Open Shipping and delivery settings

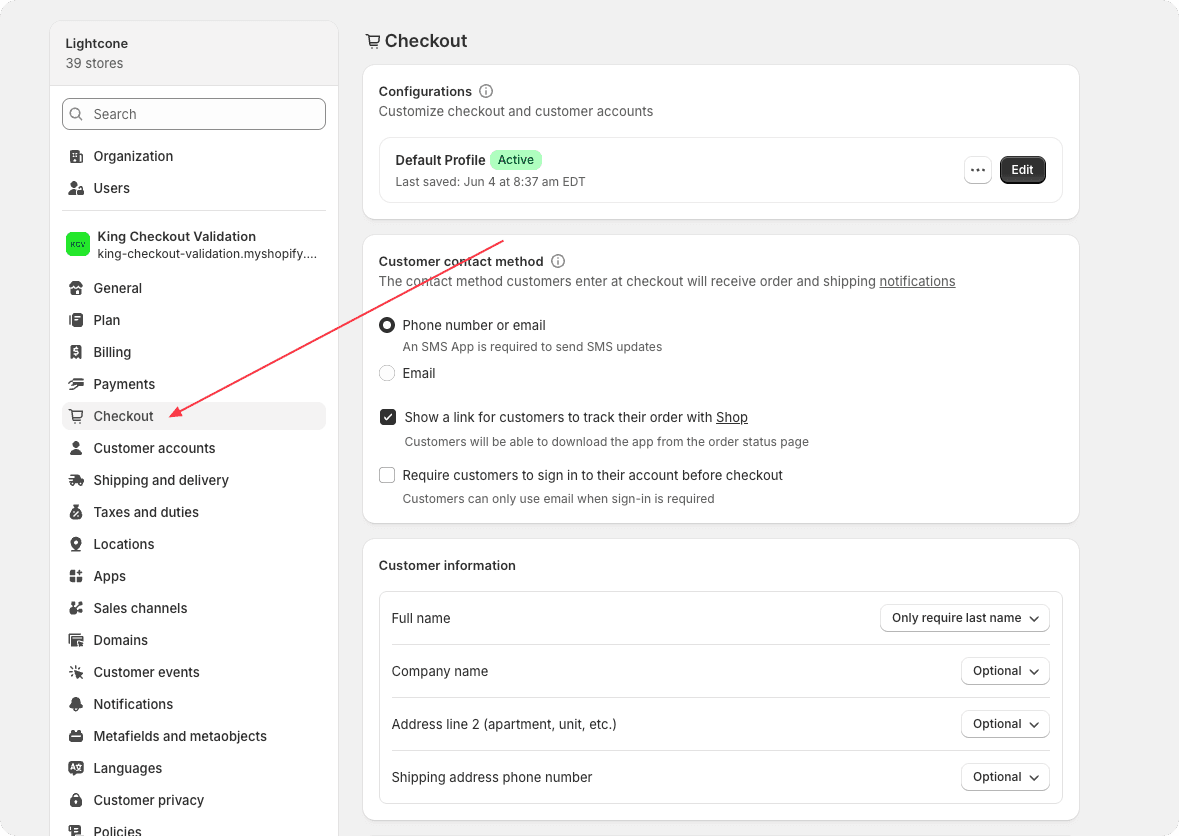tap(194, 480)
